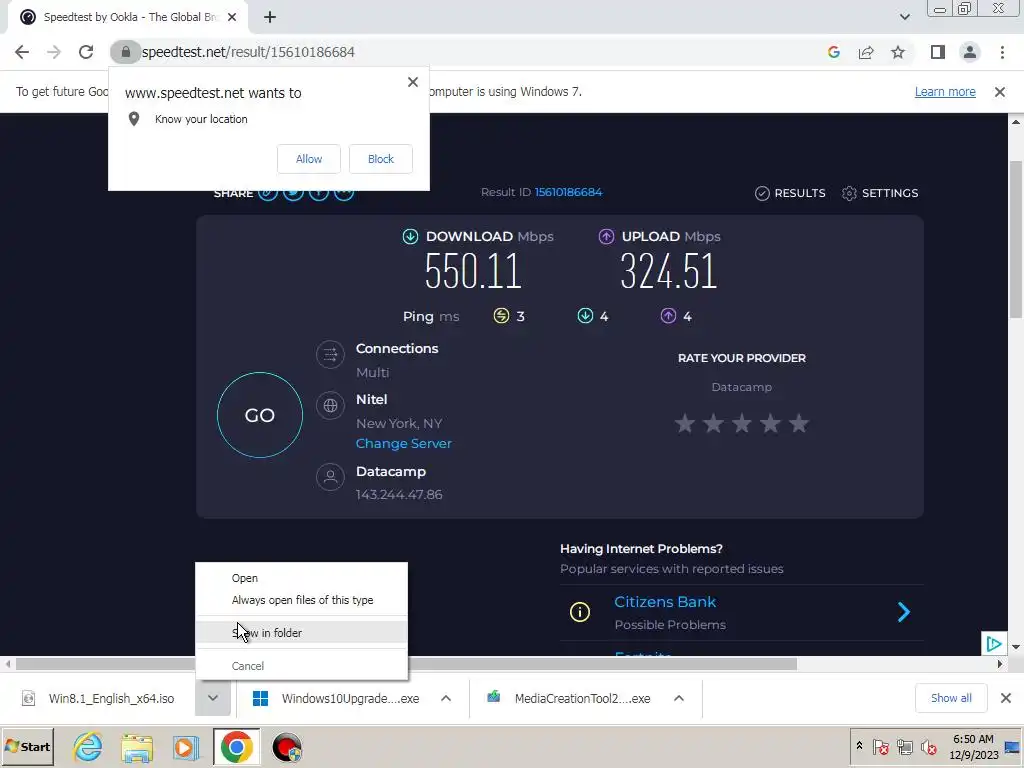Open Windows Media Player from the taskbar
Image resolution: width=1024 pixels, height=768 pixels.
185,748
